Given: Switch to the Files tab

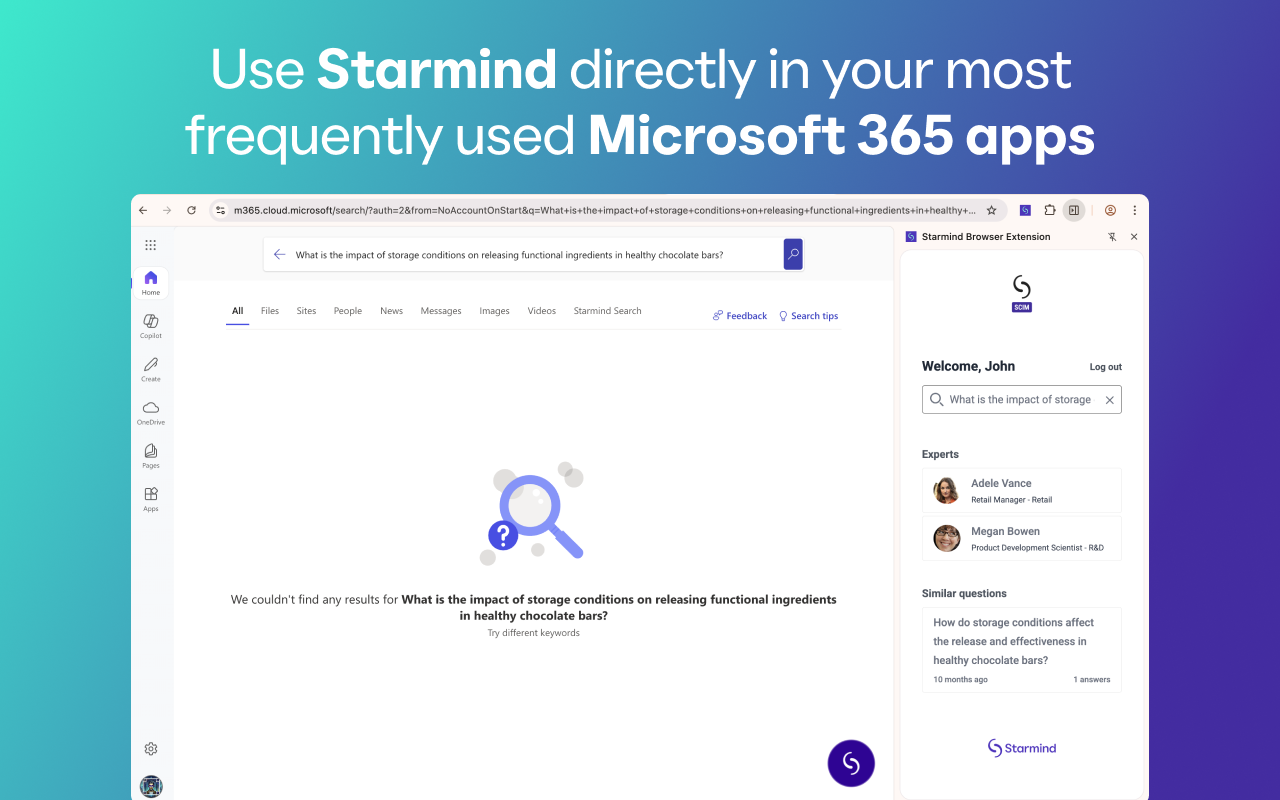Looking at the screenshot, I should (270, 311).
